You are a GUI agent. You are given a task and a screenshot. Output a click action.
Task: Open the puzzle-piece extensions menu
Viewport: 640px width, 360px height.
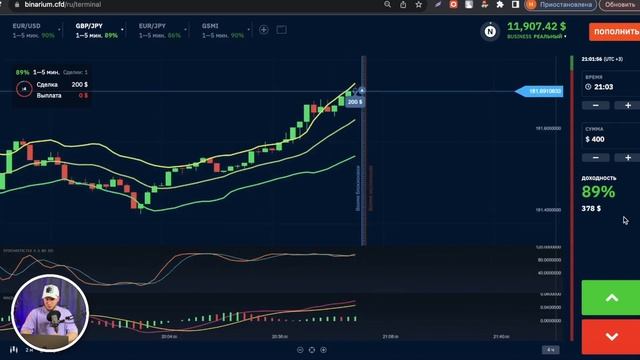tap(500, 4)
